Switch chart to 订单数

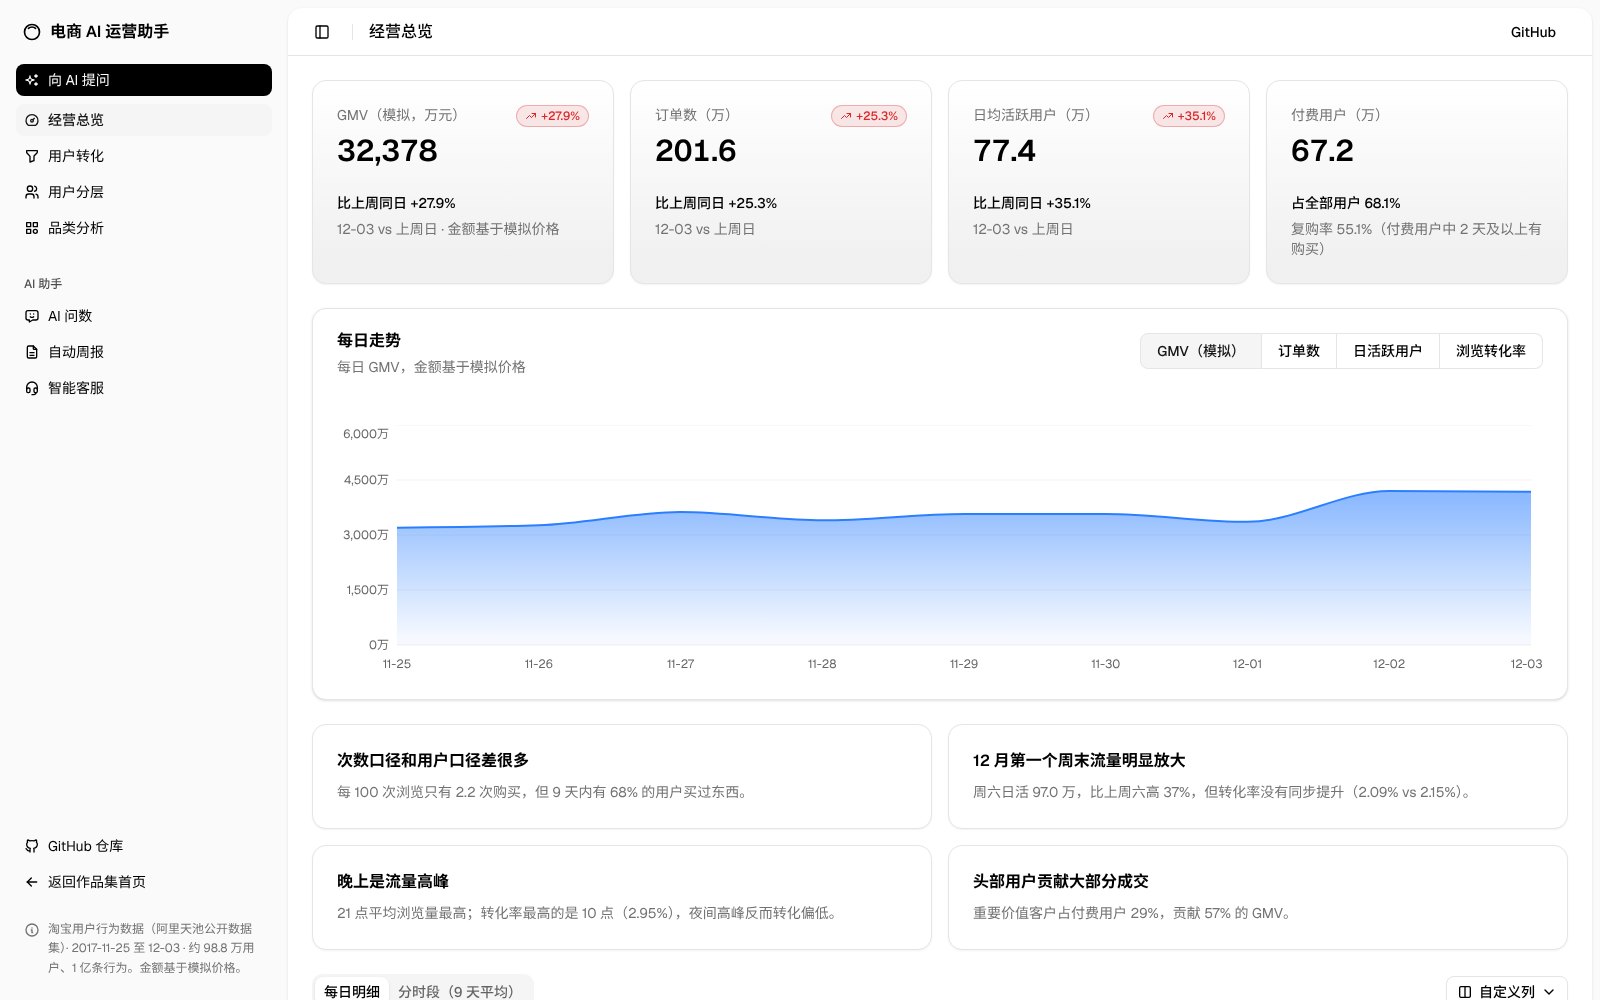(1299, 351)
